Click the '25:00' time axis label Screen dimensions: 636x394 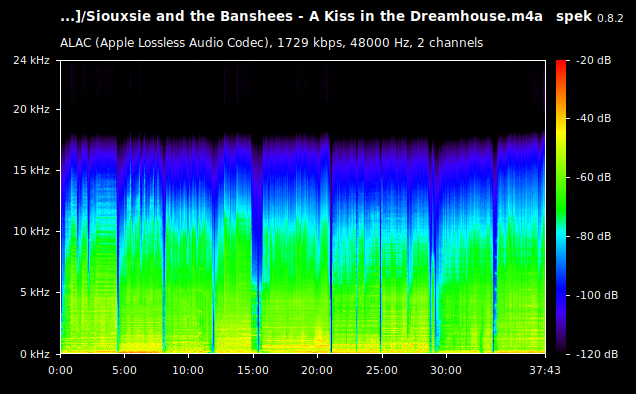(x=382, y=370)
